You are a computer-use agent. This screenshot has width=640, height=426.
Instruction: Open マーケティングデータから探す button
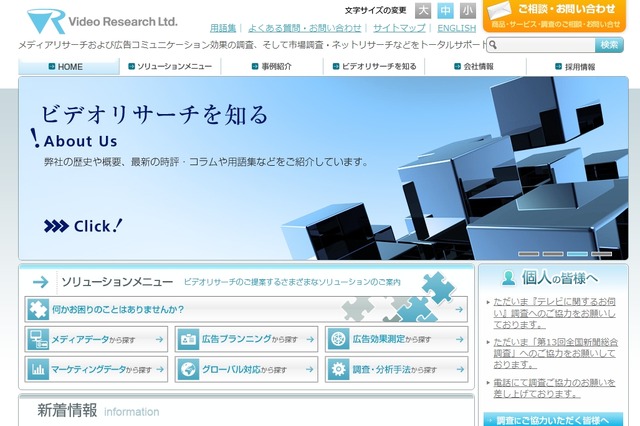point(96,369)
